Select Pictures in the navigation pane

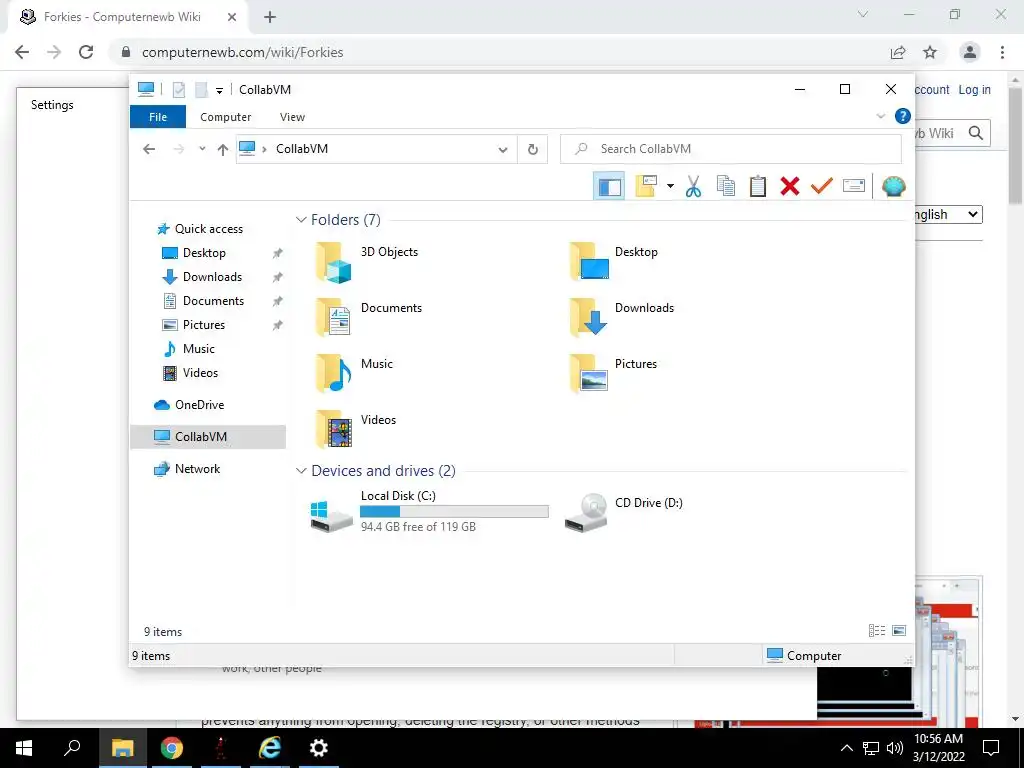click(x=204, y=325)
